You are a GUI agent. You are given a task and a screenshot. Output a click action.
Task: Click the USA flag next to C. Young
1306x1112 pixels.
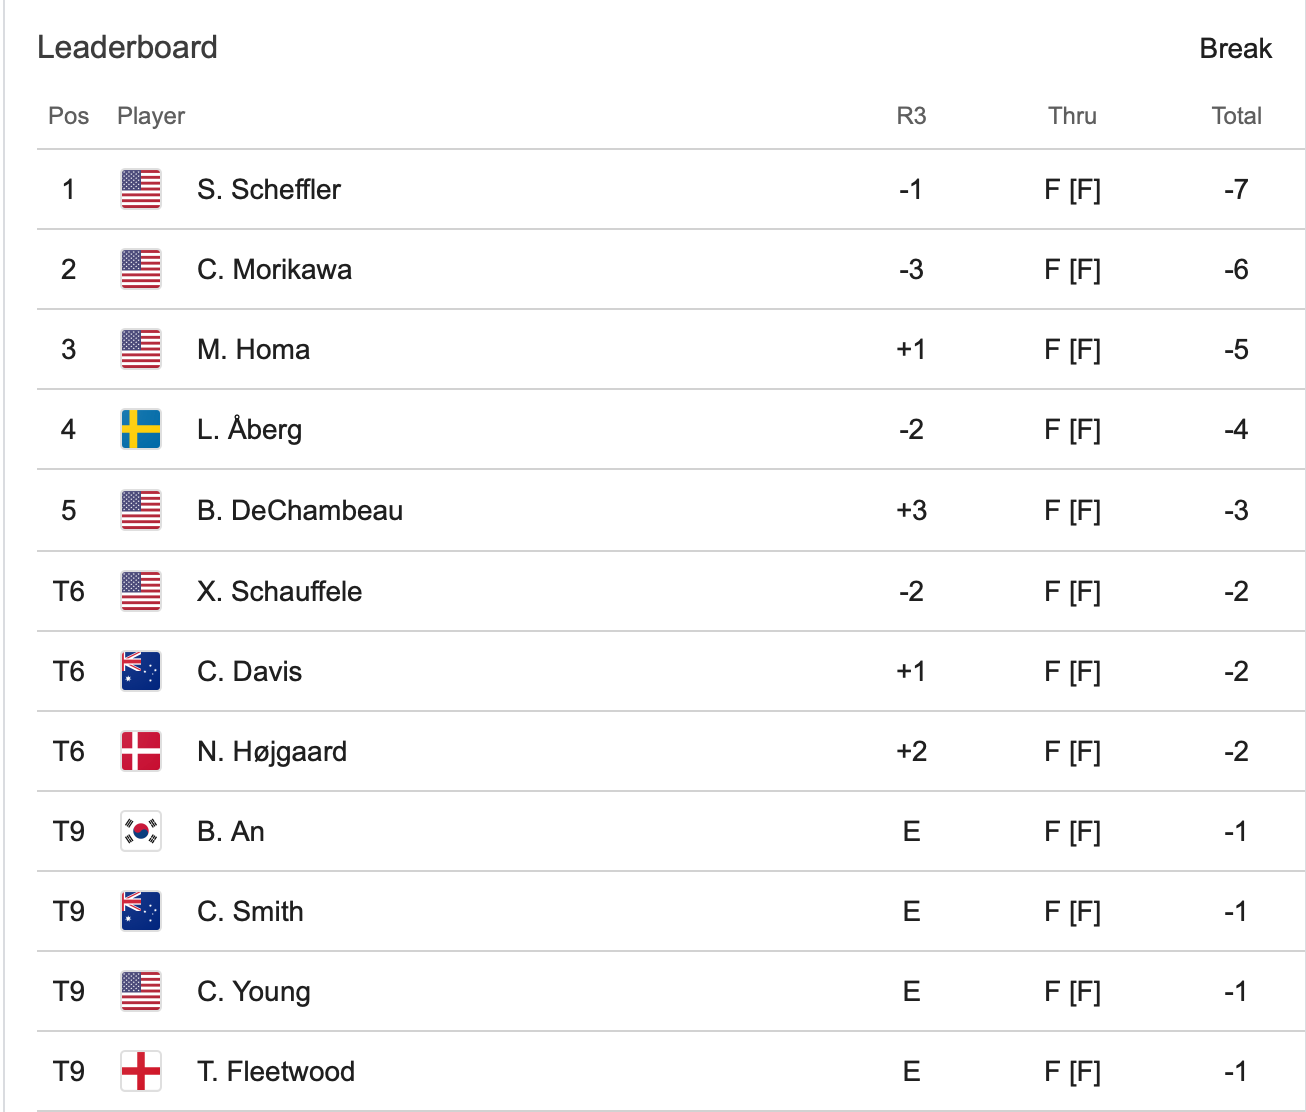pos(141,991)
